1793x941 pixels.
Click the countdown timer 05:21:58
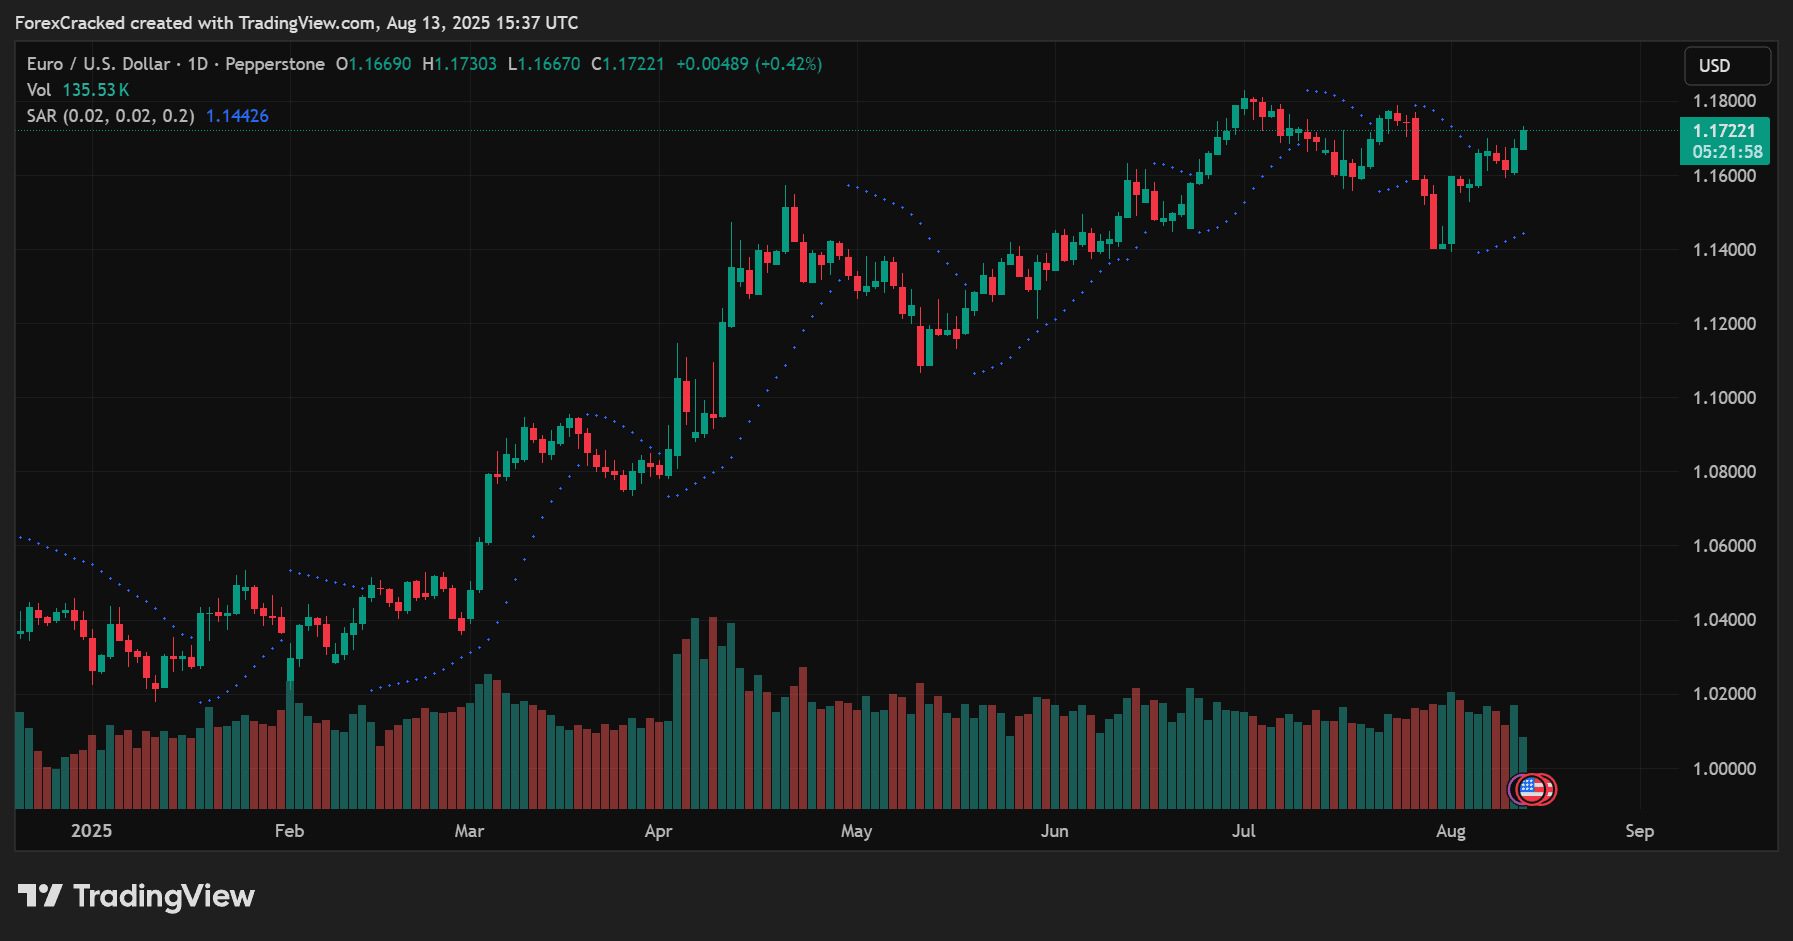(x=1724, y=152)
